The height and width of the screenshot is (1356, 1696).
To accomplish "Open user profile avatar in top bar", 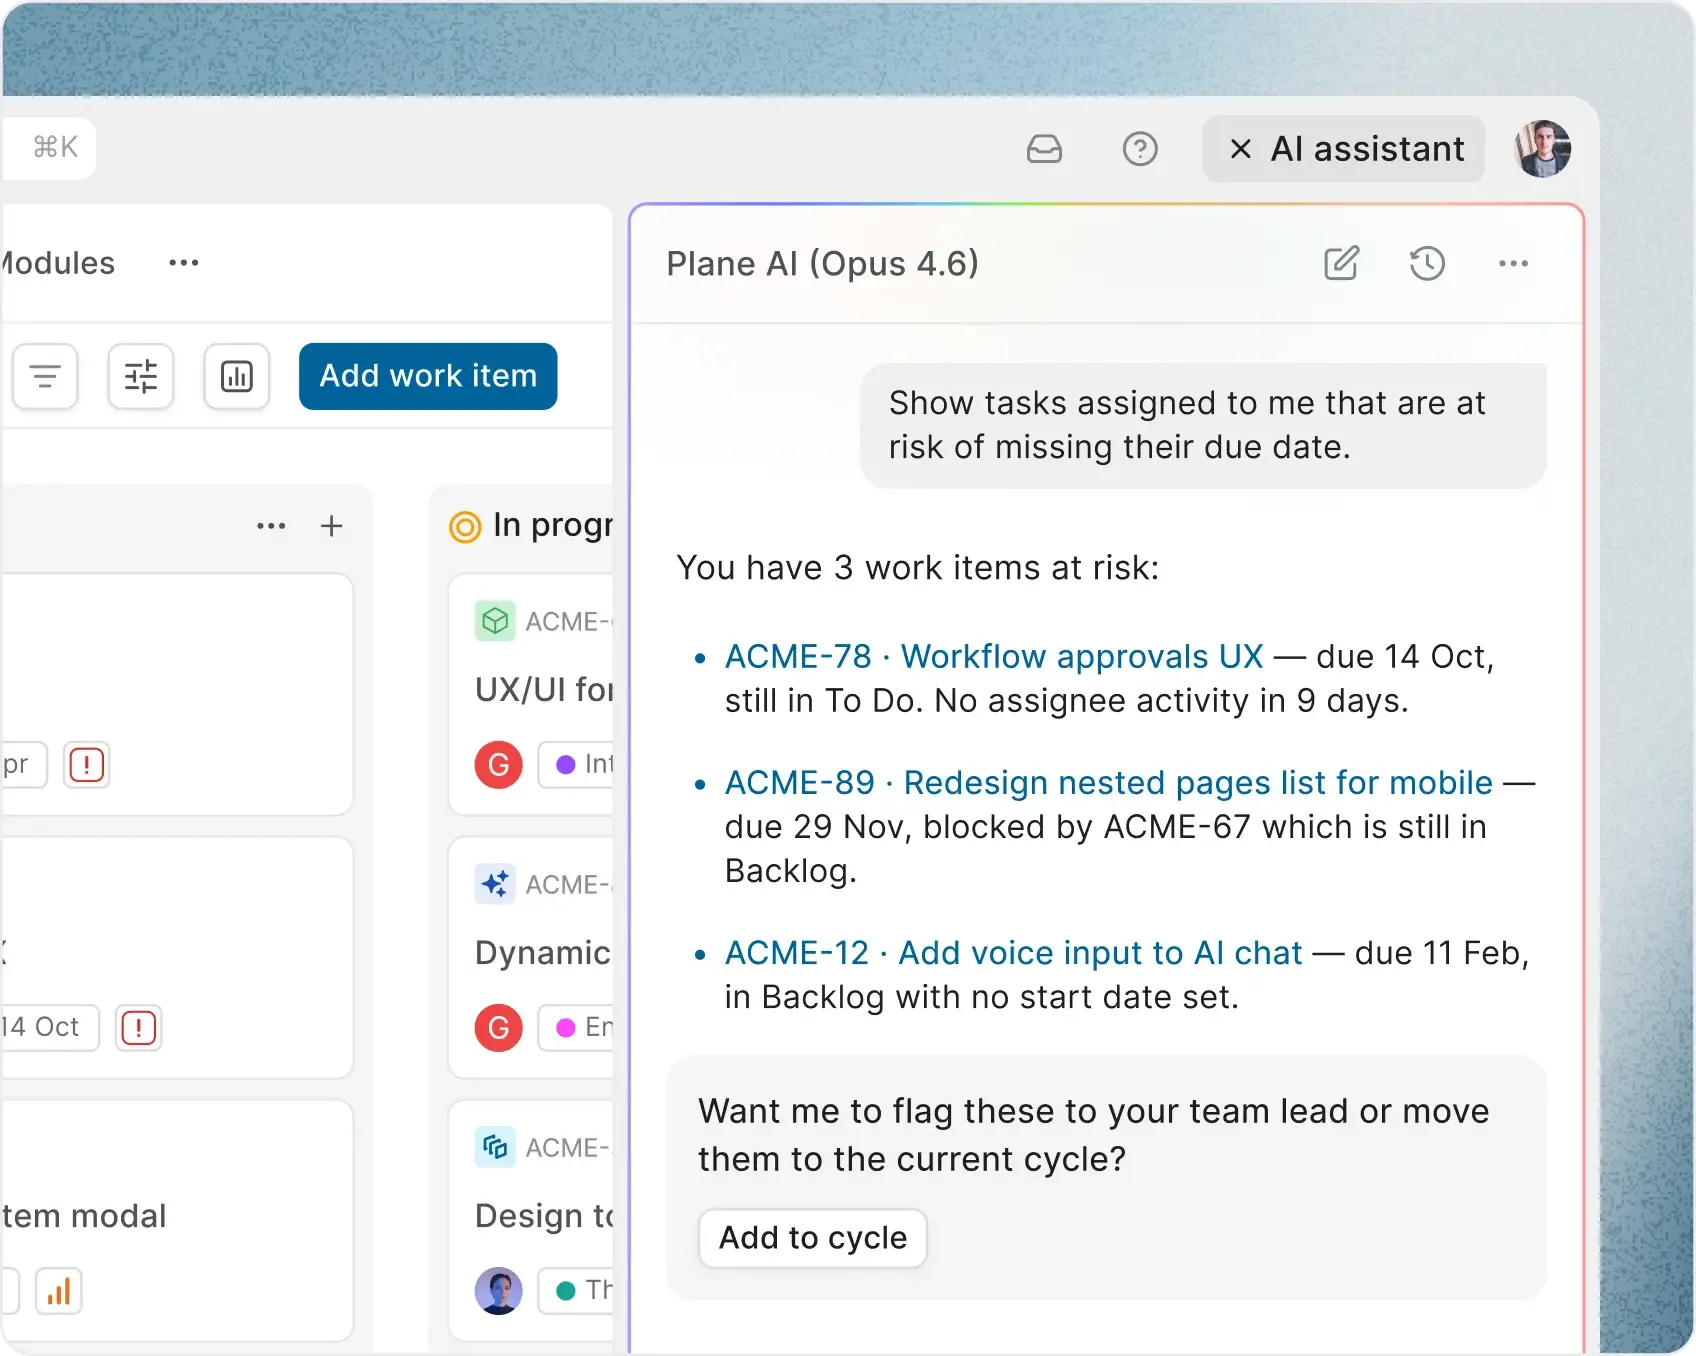I will pos(1542,149).
